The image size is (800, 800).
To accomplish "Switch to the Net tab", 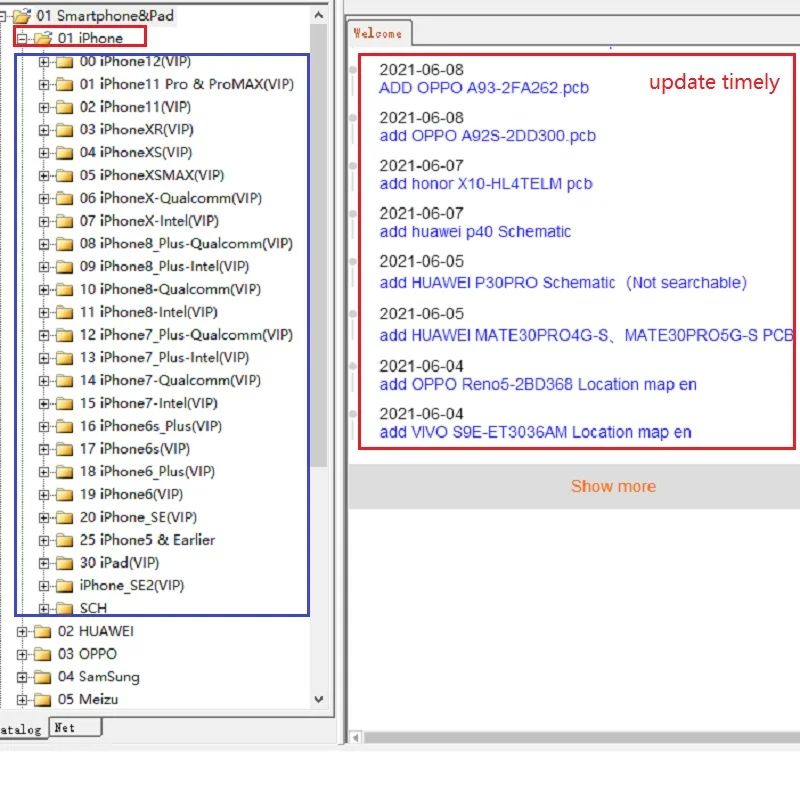I will pos(75,728).
